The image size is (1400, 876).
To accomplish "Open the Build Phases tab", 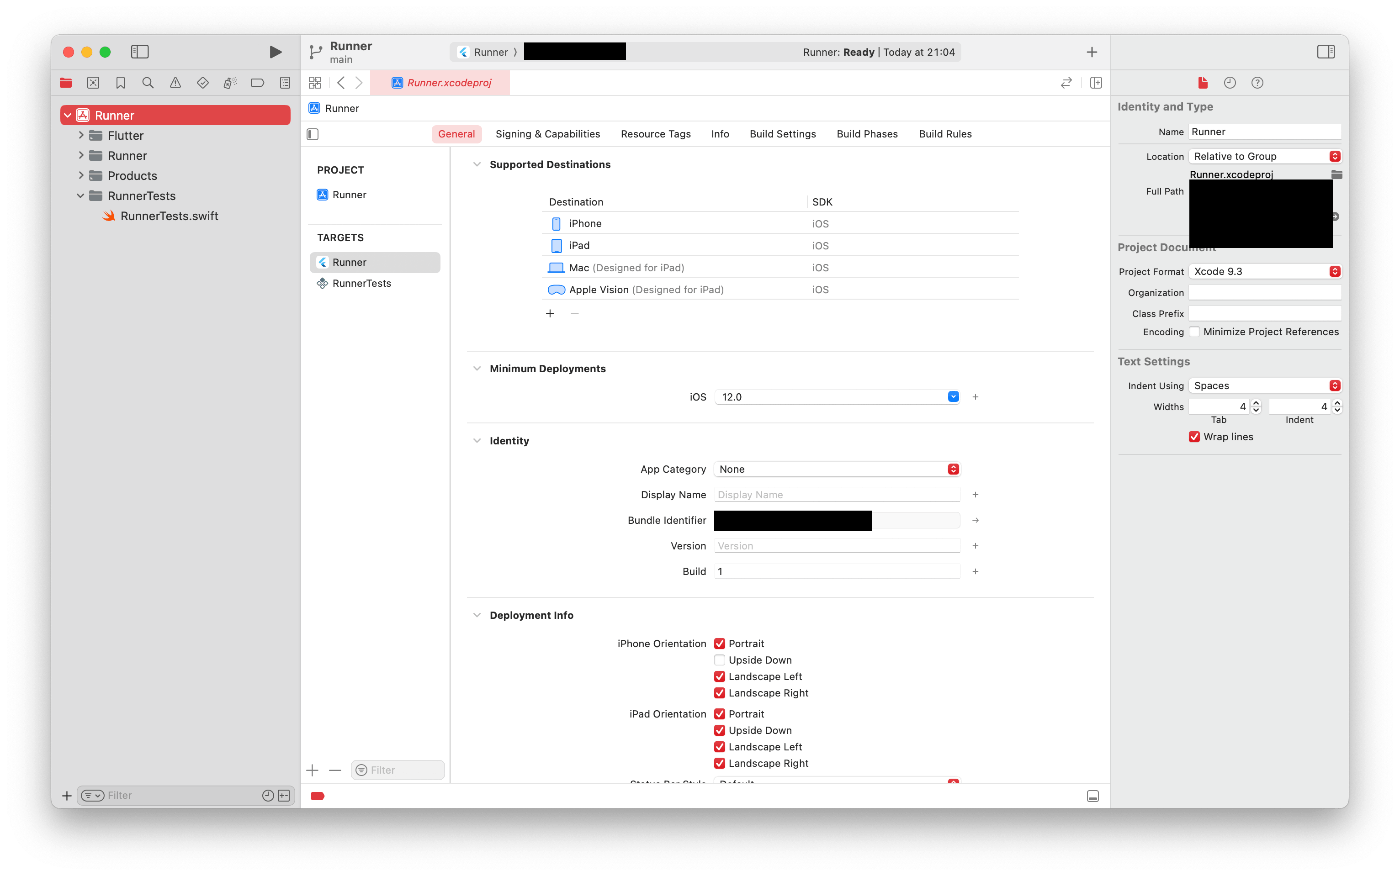I will point(867,134).
